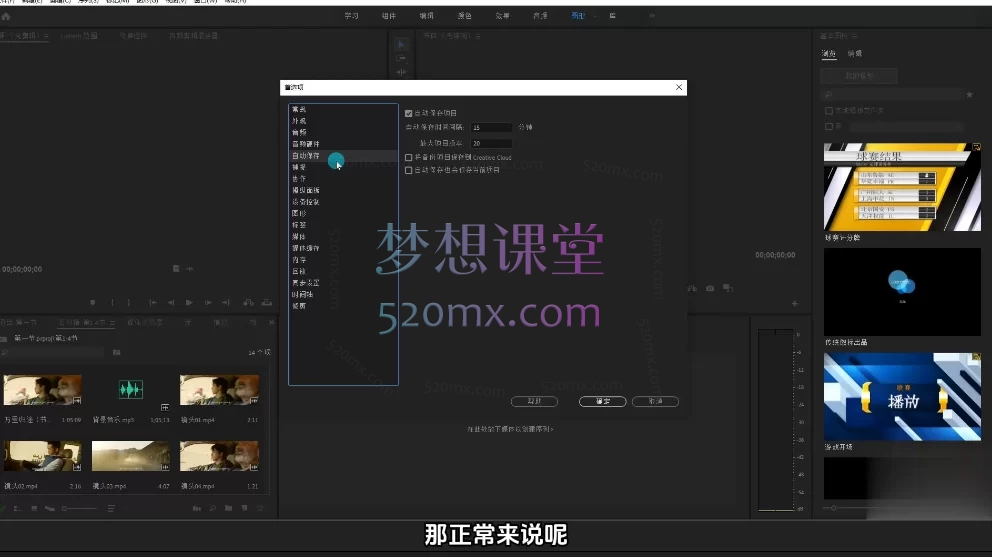The width and height of the screenshot is (992, 557).
Task: Click the auto-save interval field showing 15
Action: click(x=490, y=128)
